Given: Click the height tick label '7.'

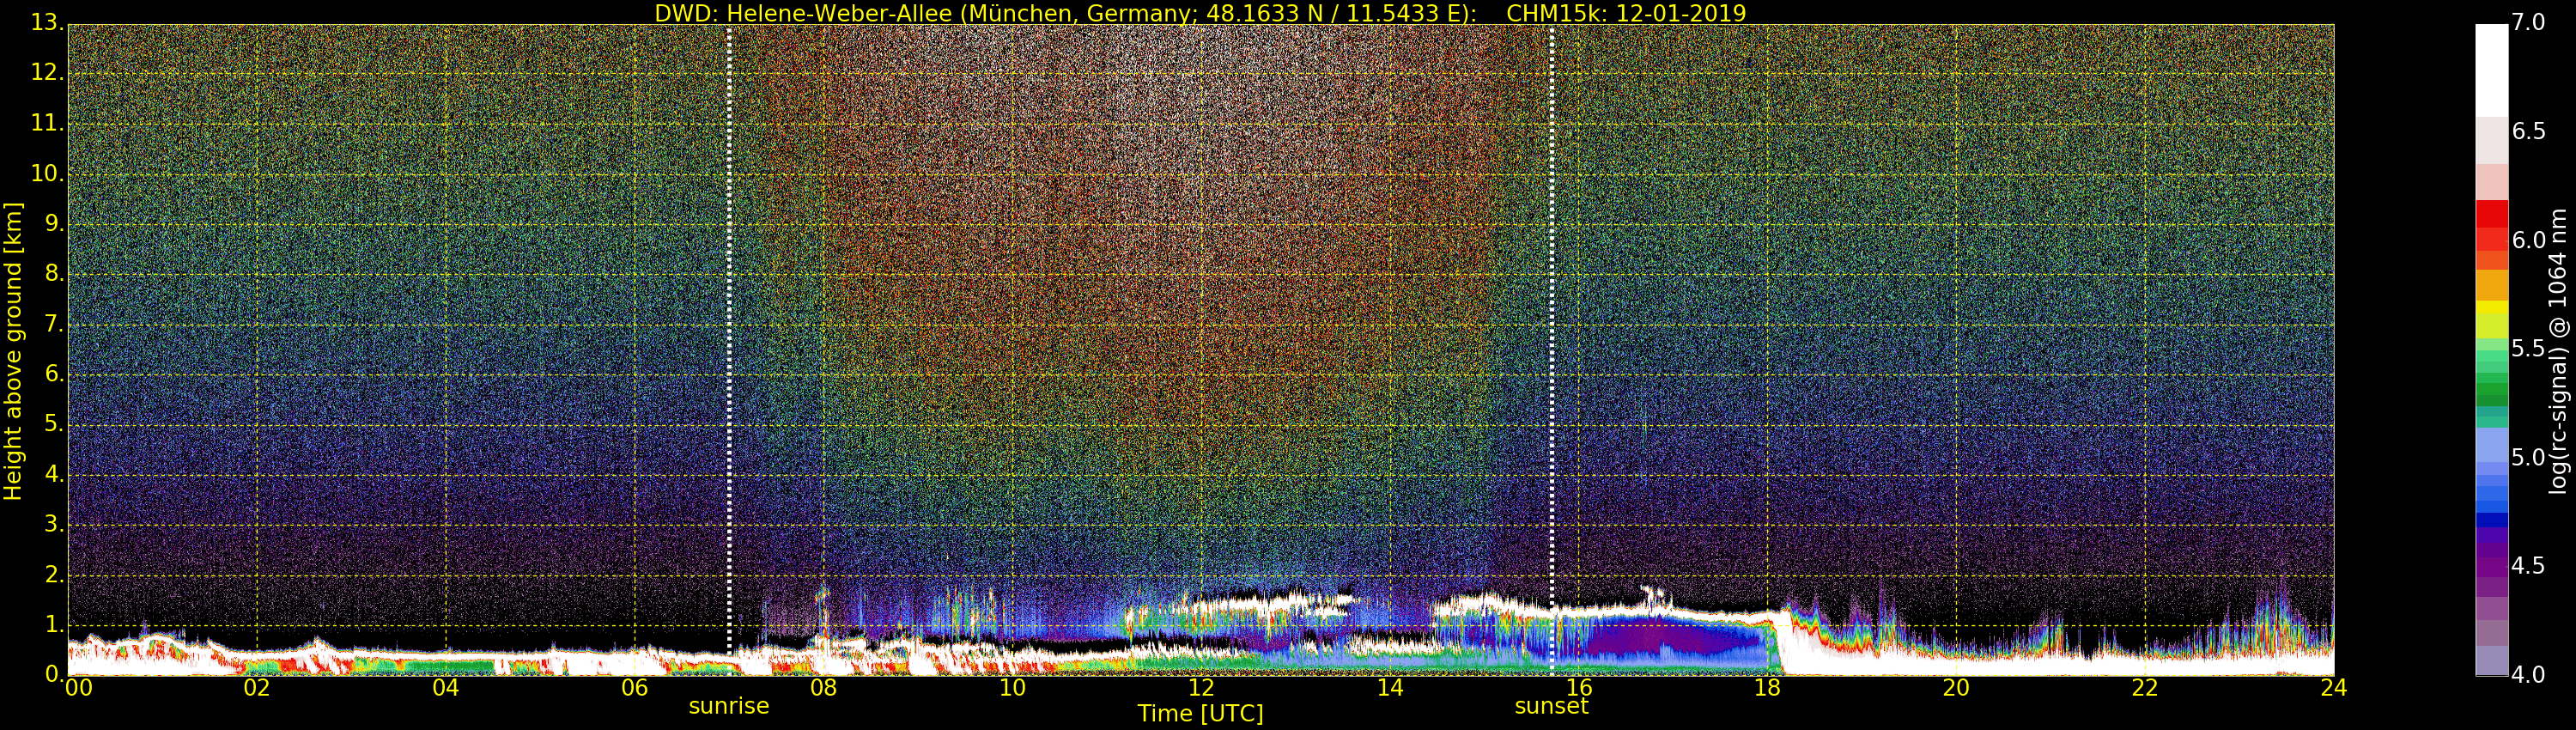Looking at the screenshot, I should (54, 324).
